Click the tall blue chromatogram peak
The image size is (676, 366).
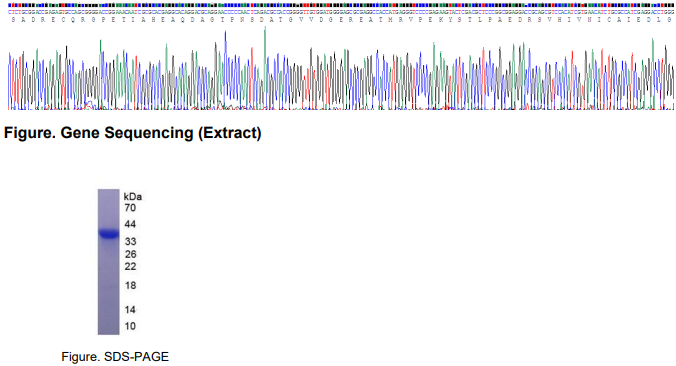(225, 69)
